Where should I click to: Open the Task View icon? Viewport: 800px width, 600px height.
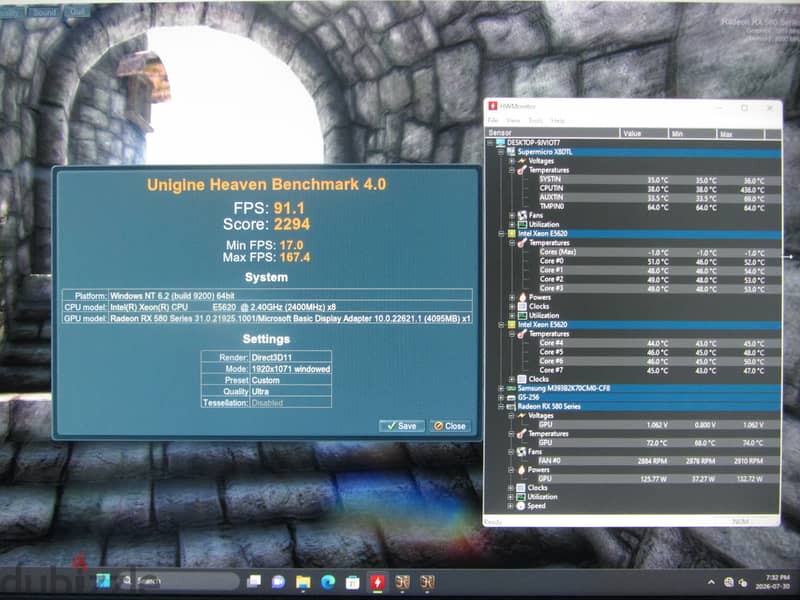(254, 582)
